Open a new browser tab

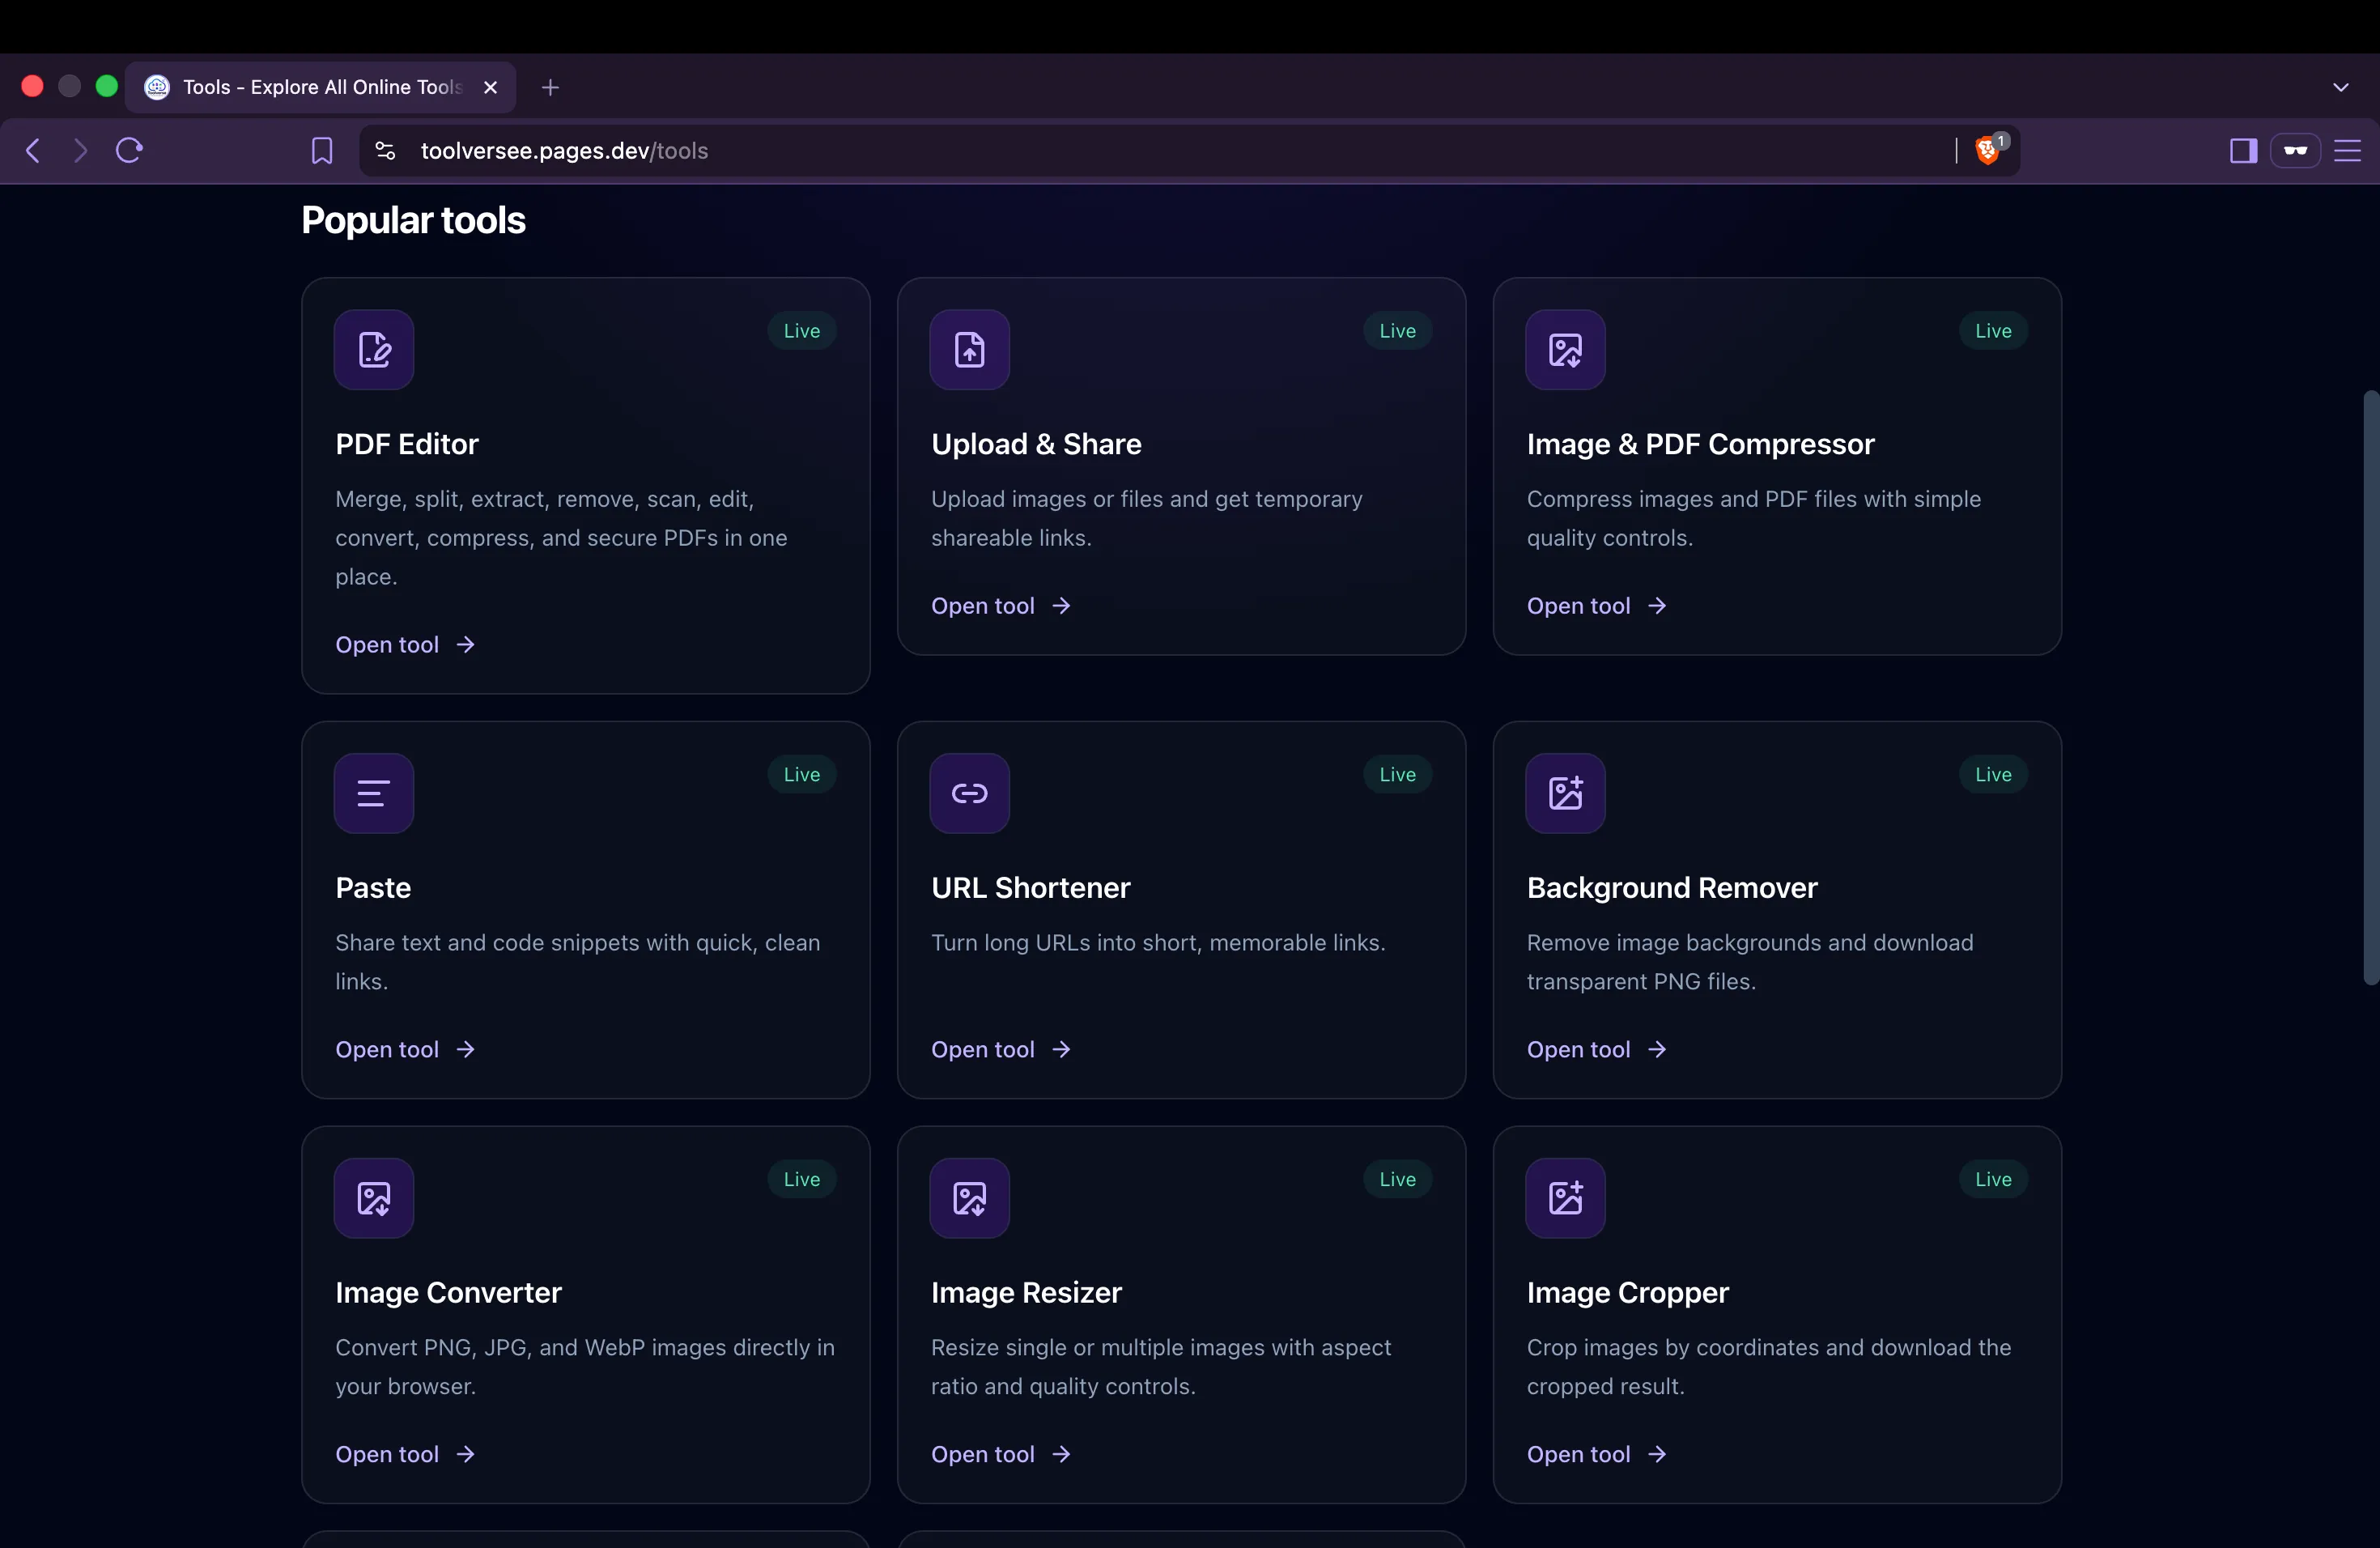pos(550,88)
